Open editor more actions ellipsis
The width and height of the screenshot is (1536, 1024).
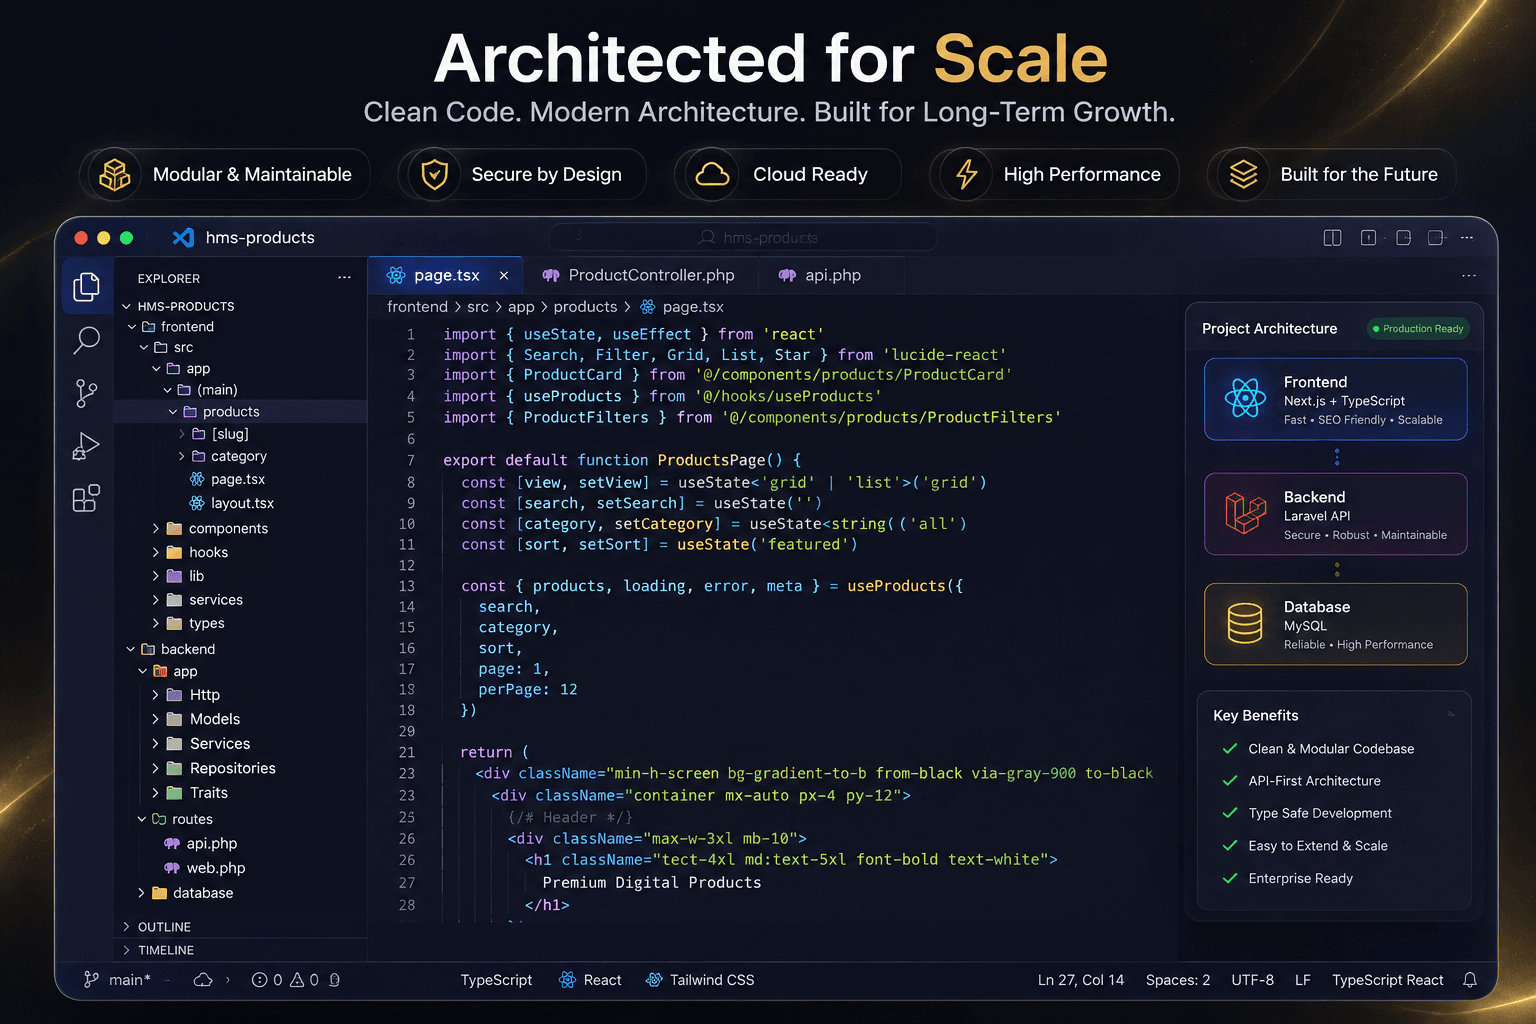(x=1468, y=275)
